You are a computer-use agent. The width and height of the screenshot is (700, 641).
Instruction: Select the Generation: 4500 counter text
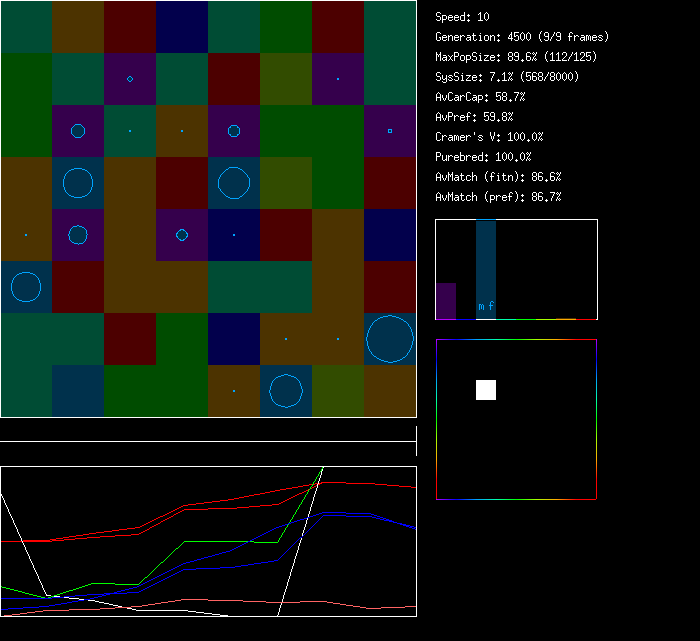[522, 37]
